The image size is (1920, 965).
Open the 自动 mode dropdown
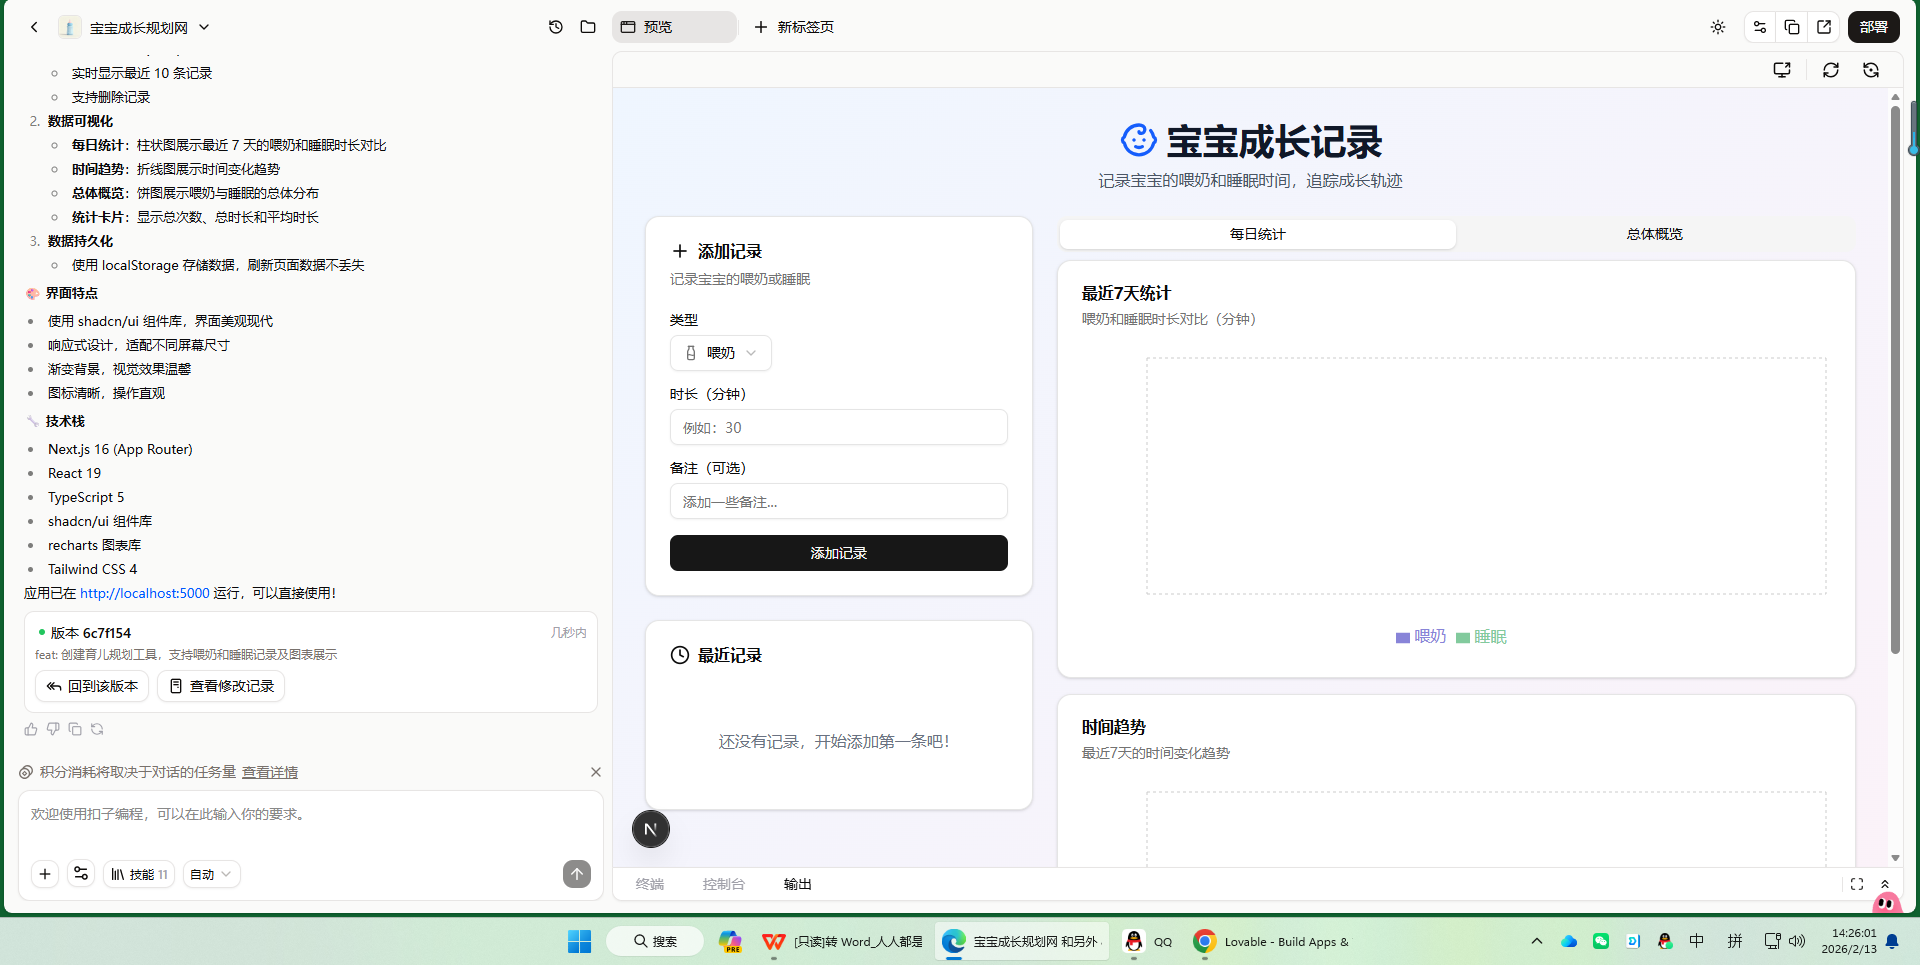click(x=210, y=873)
